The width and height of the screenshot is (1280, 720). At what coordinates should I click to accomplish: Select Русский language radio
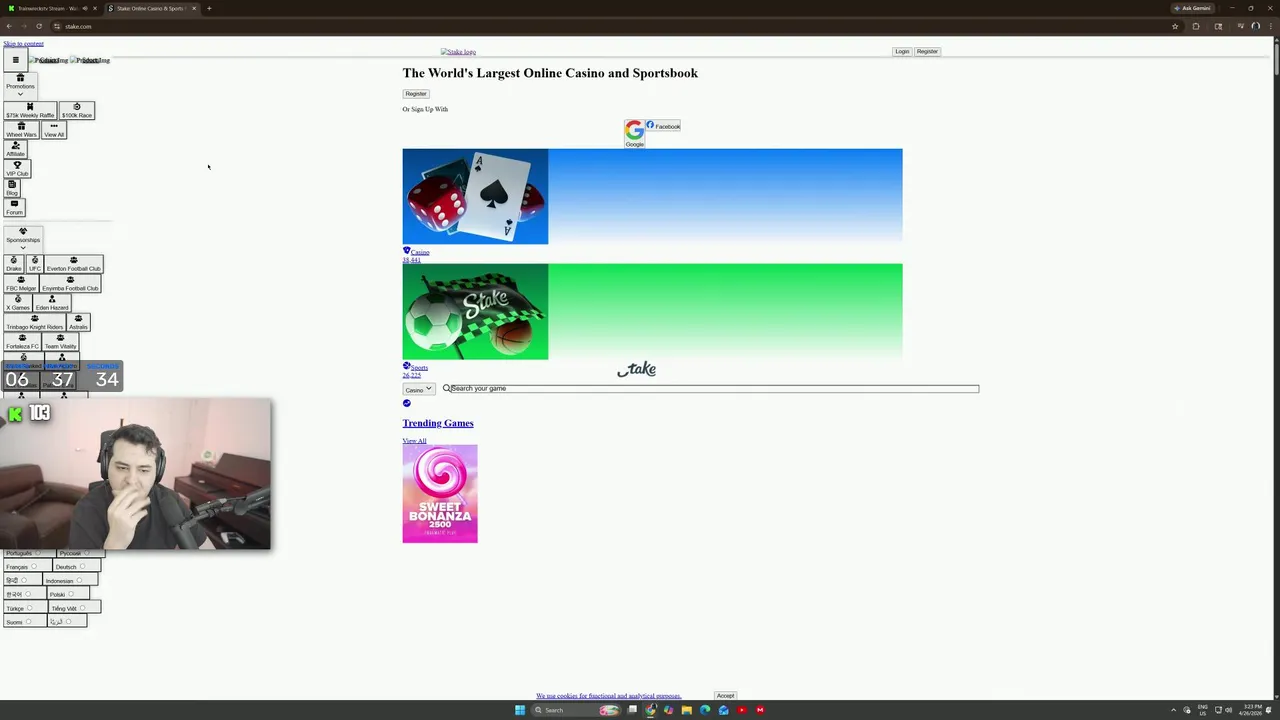point(87,553)
